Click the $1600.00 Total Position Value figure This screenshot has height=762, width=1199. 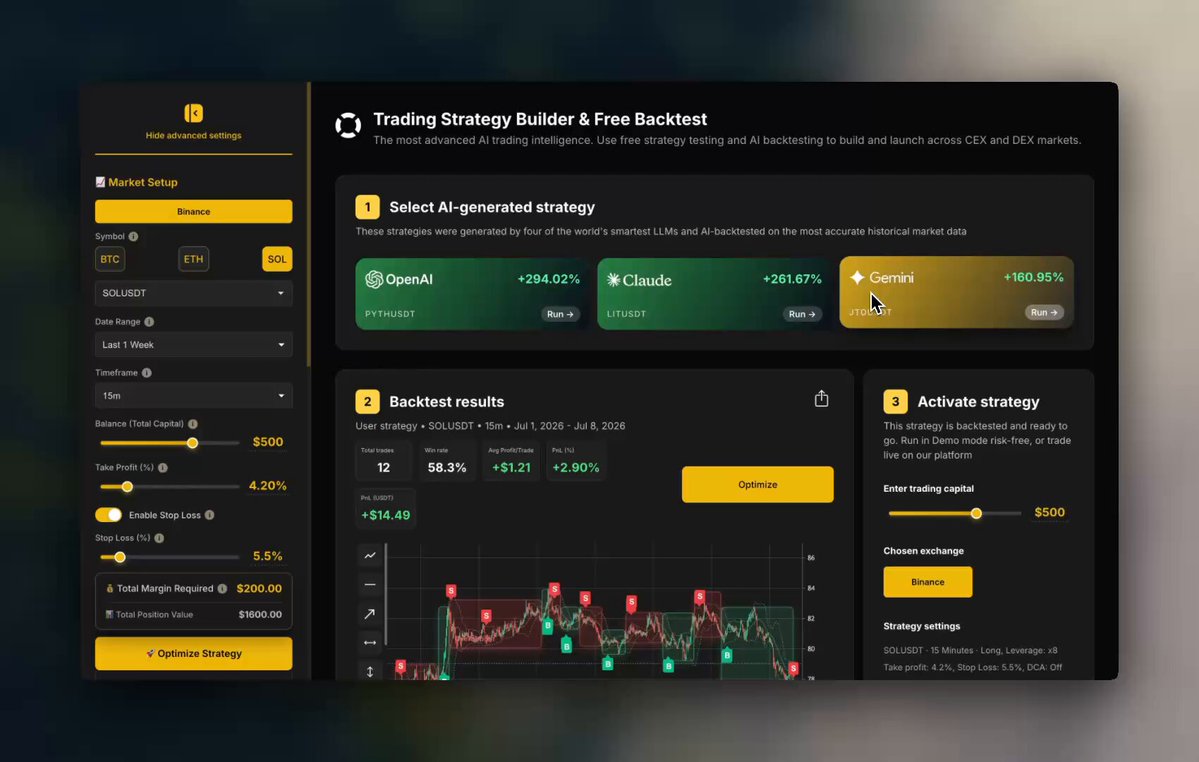pos(260,614)
